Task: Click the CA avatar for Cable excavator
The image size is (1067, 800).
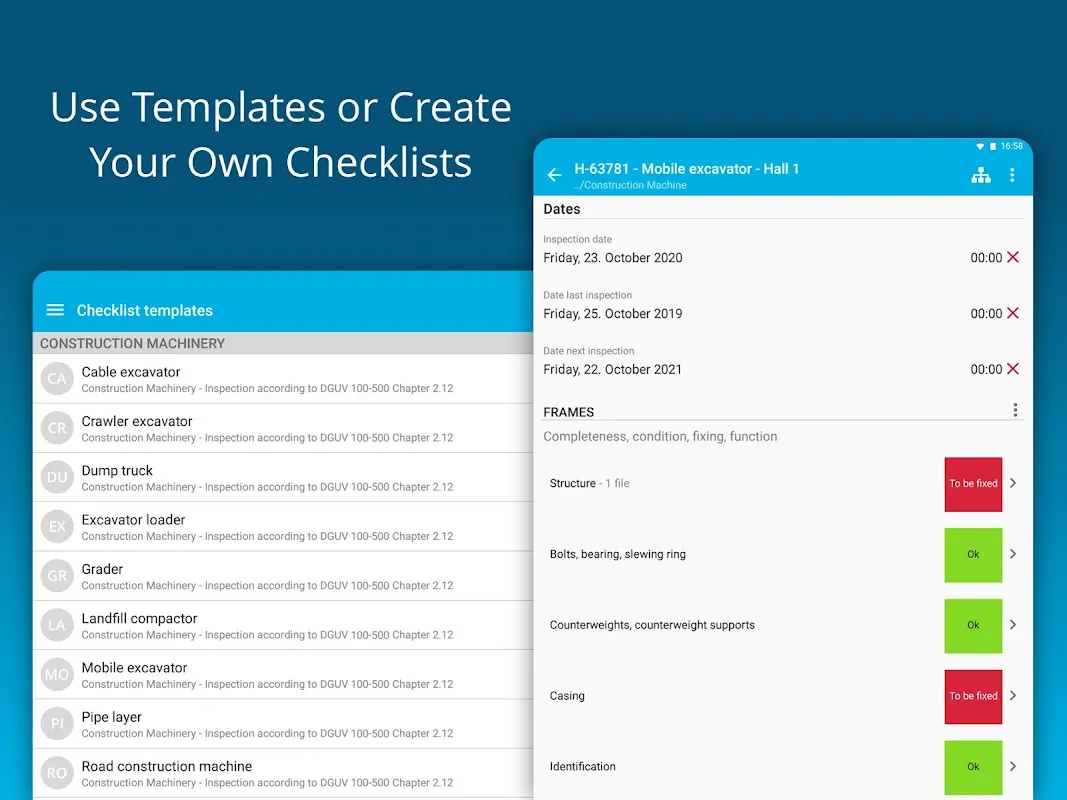Action: click(x=57, y=379)
